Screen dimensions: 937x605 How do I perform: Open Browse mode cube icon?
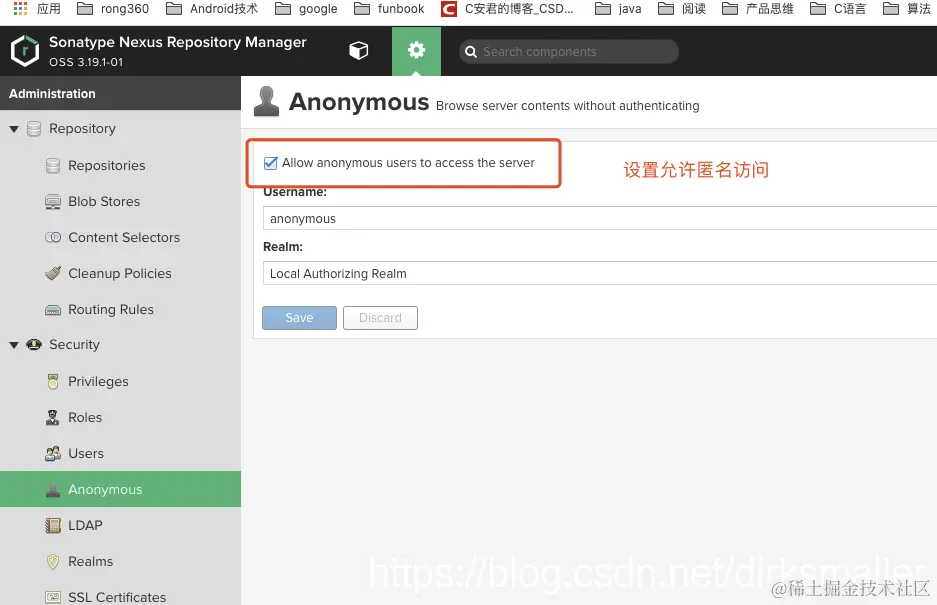coord(359,51)
